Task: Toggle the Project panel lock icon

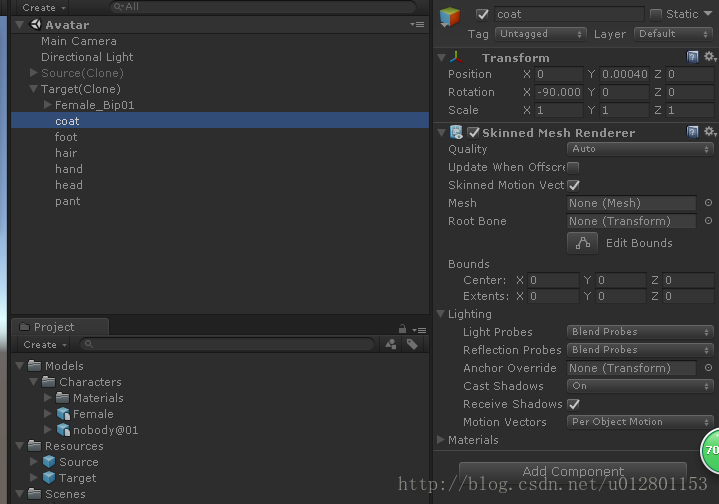Action: pos(402,329)
